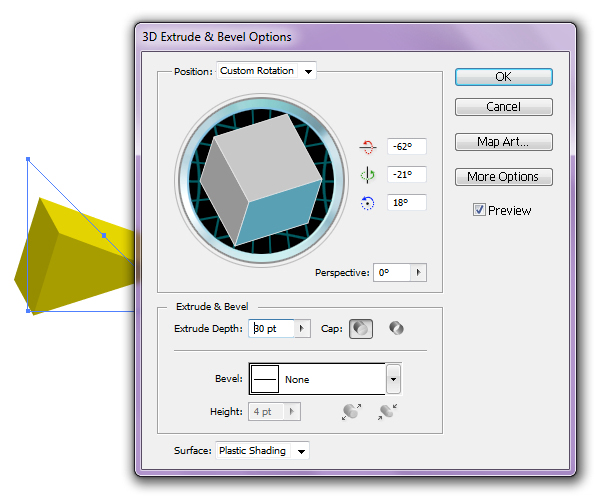Image resolution: width=600 pixels, height=500 pixels.
Task: Turn cap on for solid appearance
Action: click(x=361, y=329)
